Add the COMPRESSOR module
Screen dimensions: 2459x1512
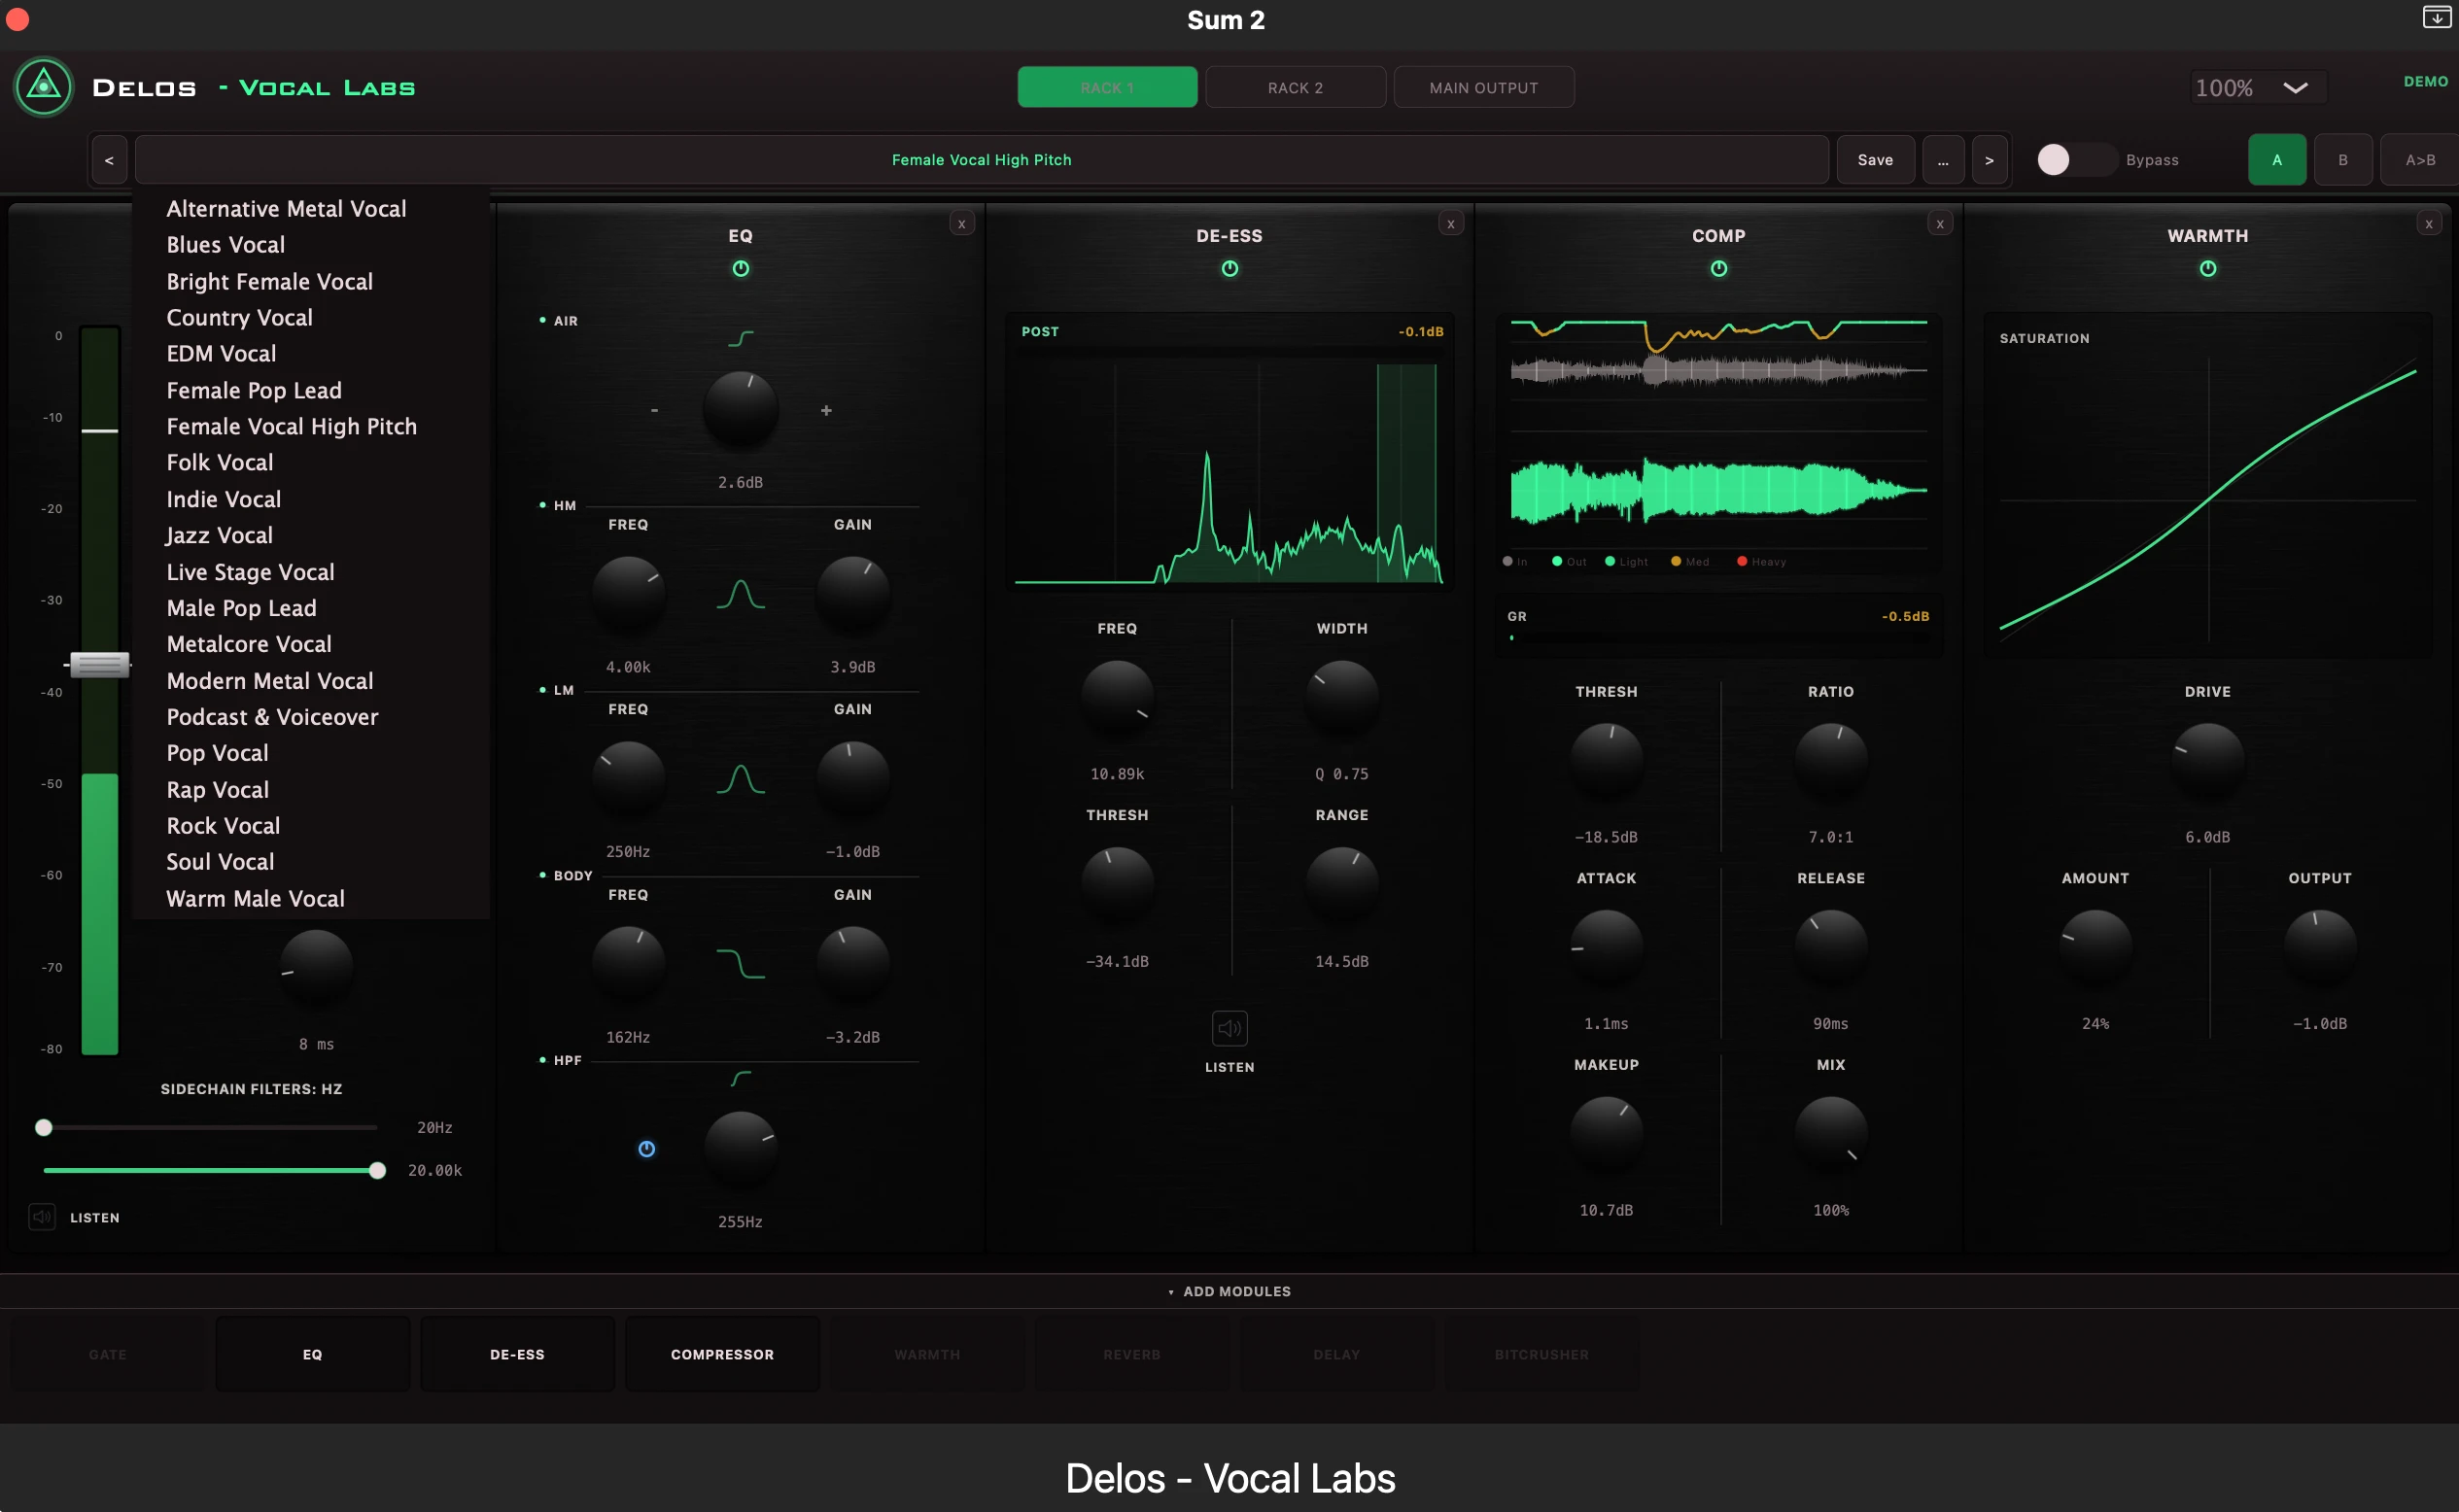click(x=722, y=1354)
